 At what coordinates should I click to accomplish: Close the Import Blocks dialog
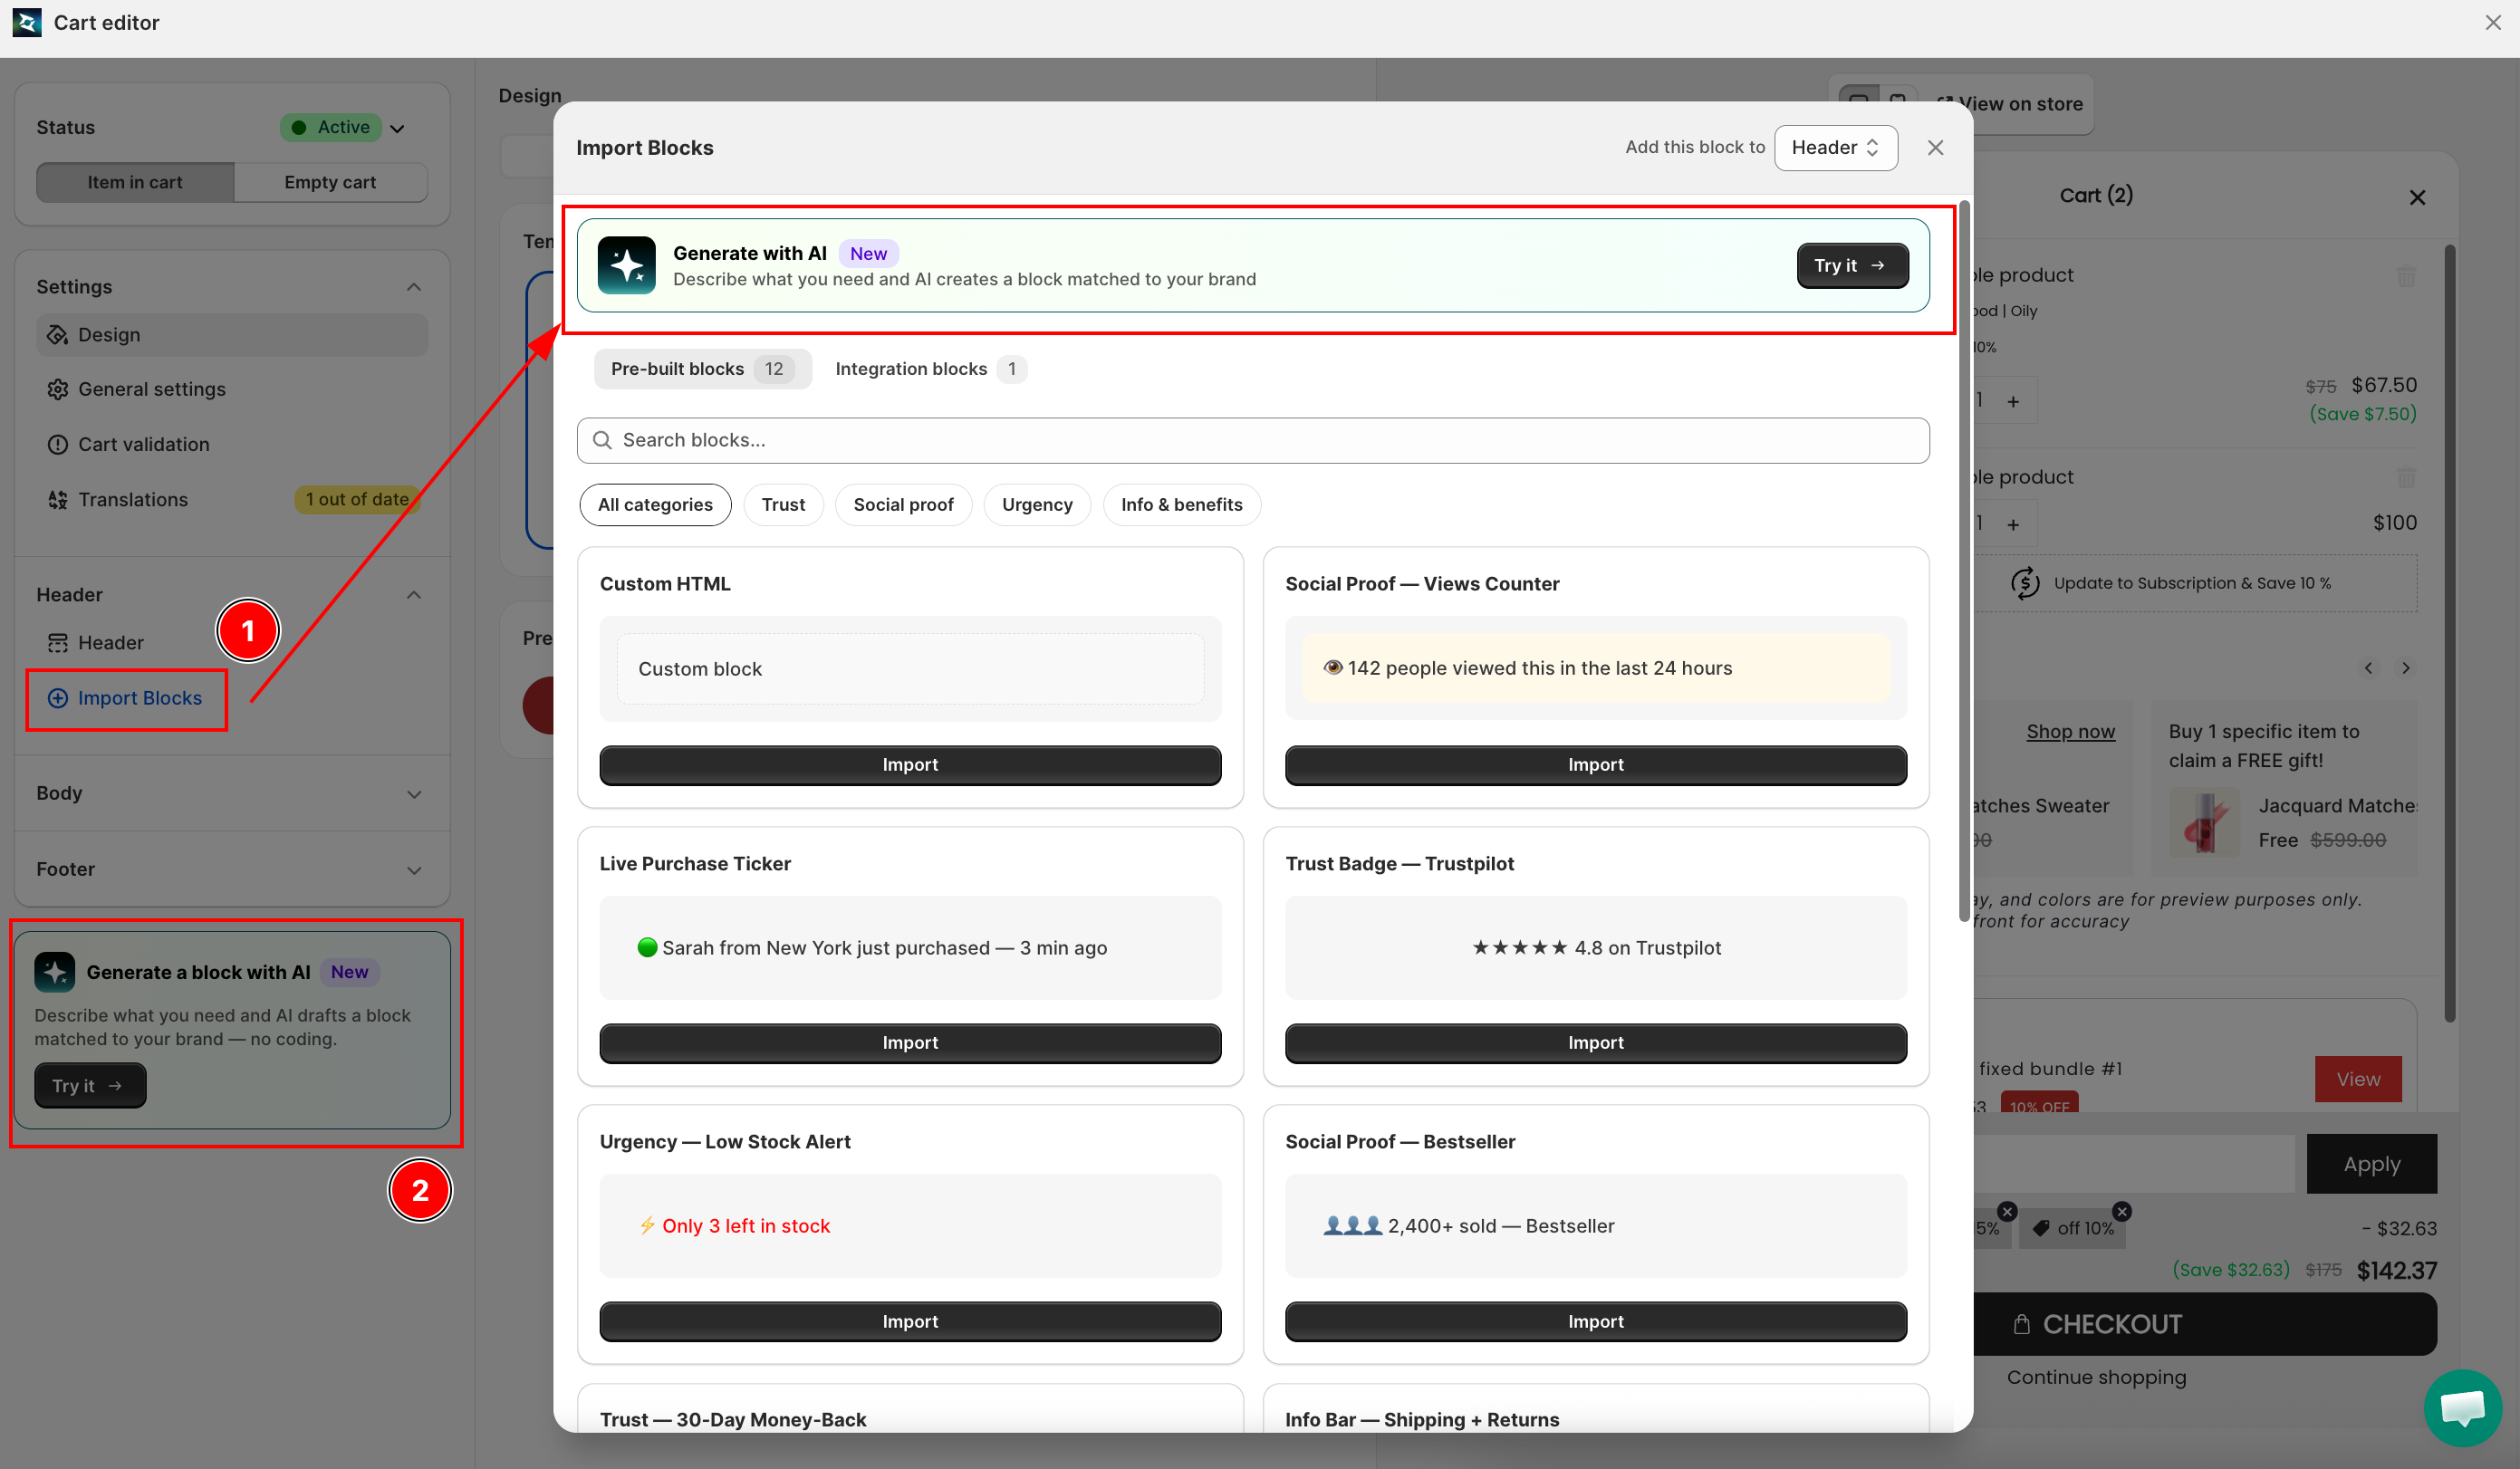(1935, 148)
